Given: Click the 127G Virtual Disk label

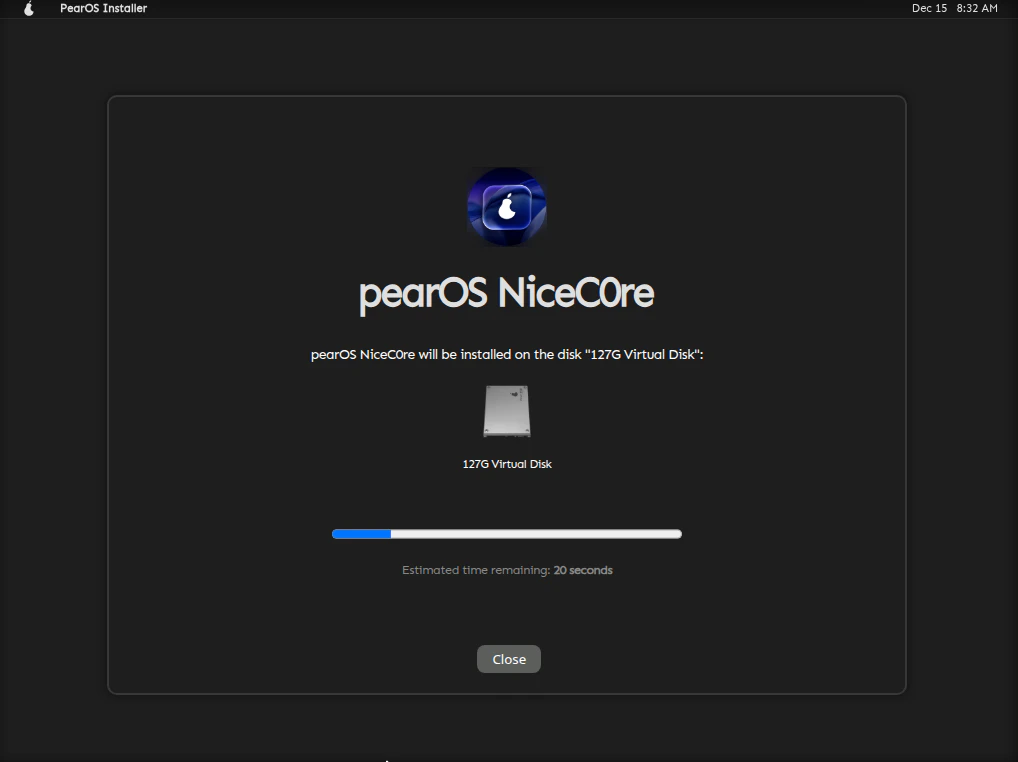Looking at the screenshot, I should 507,464.
